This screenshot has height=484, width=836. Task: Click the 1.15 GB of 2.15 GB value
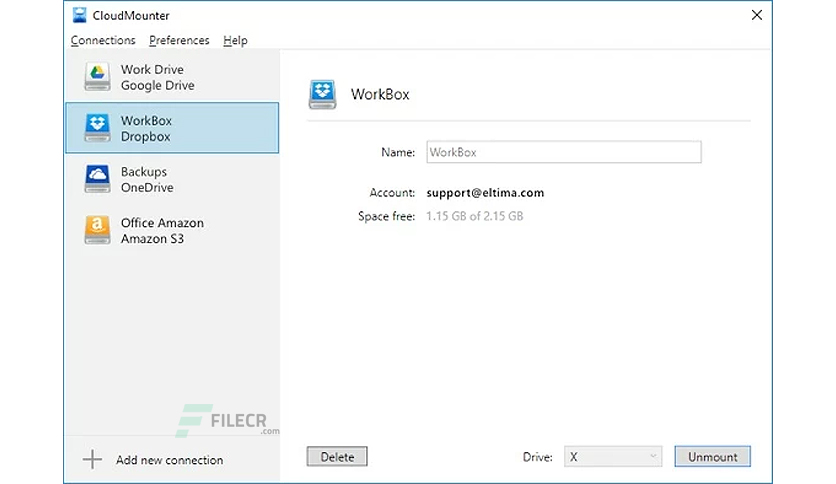tap(475, 216)
